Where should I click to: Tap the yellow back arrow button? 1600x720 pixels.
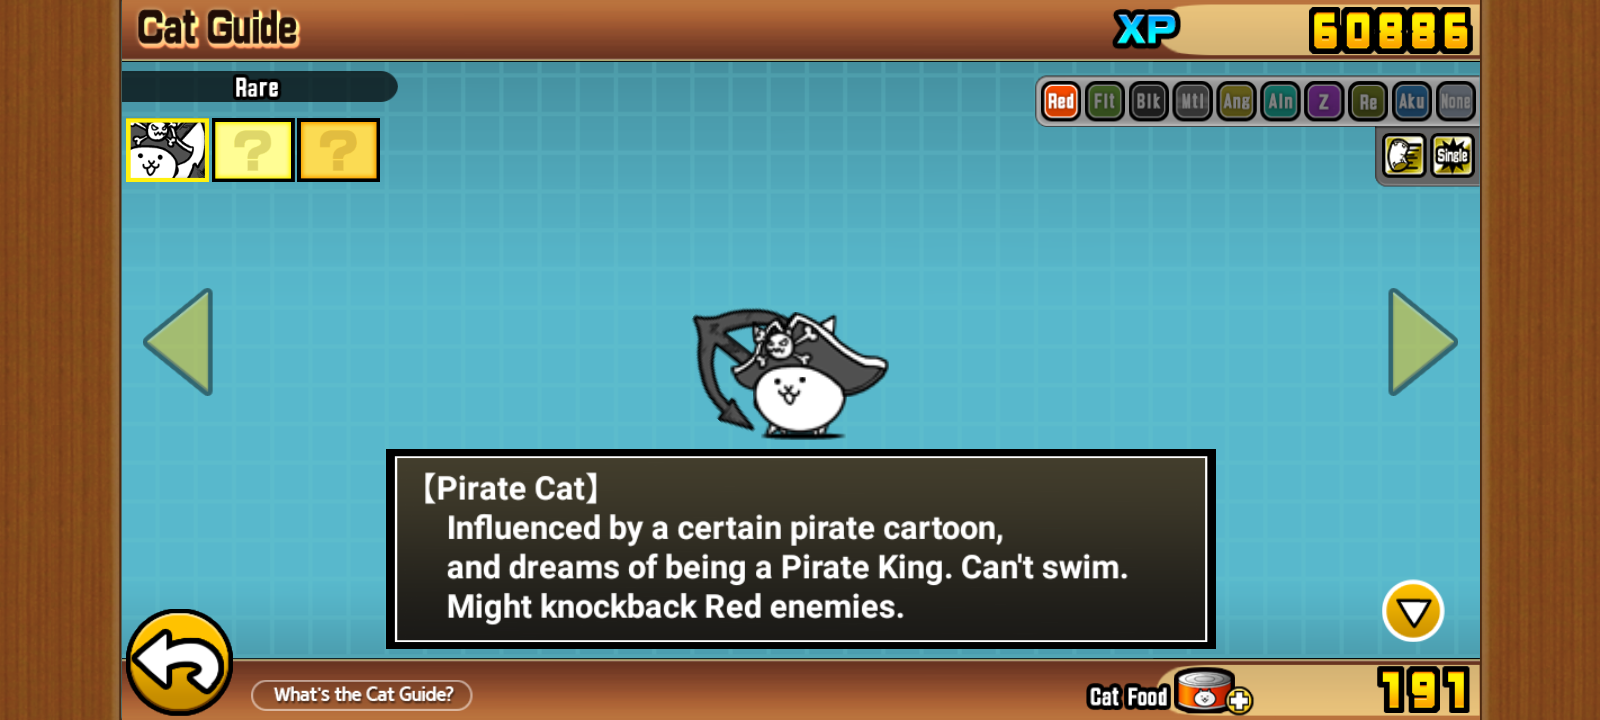(180, 662)
